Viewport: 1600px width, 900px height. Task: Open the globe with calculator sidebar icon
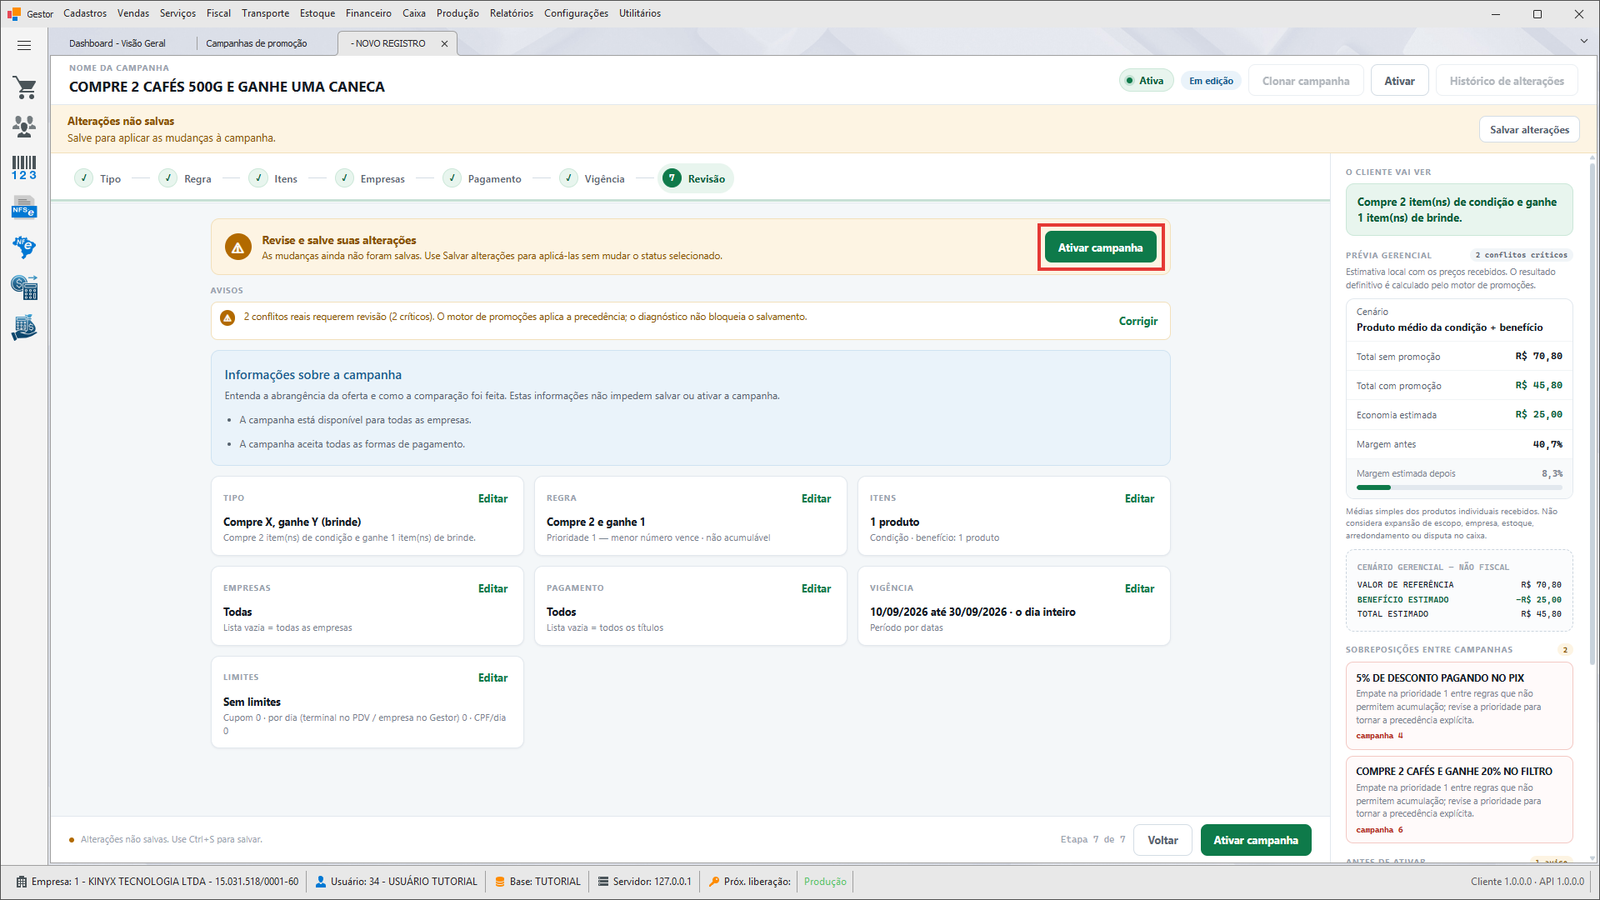pyautogui.click(x=24, y=288)
